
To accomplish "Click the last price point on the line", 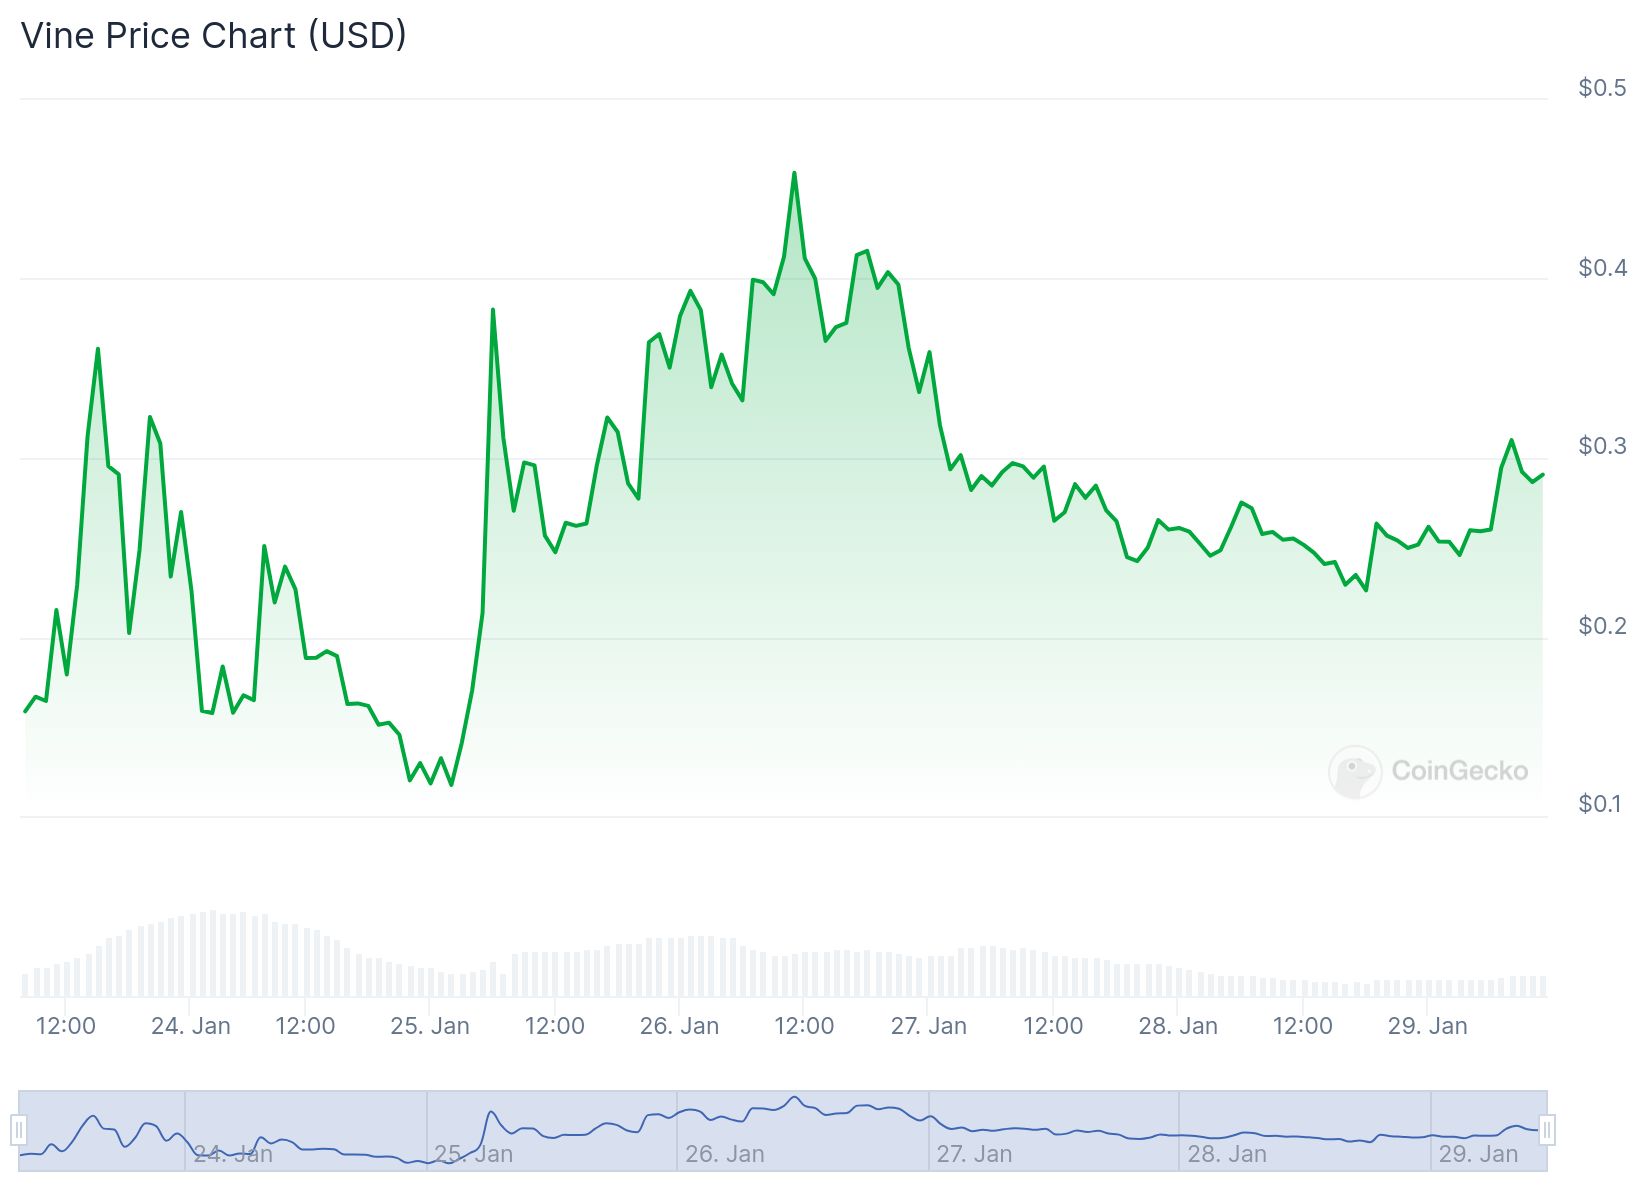I will point(1543,475).
